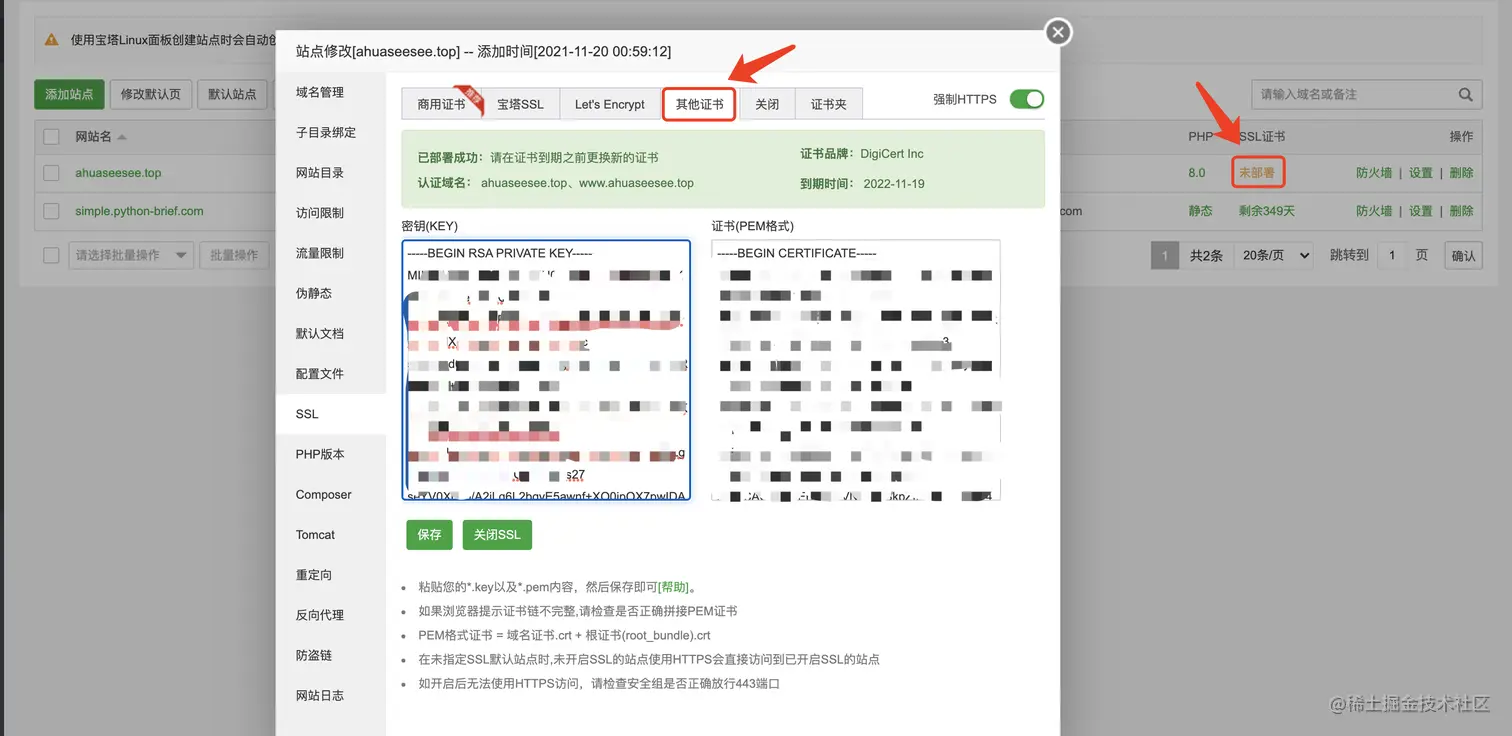Click PHP version 8.0 link
Screen dimensions: 1512x736
pos(1197,173)
